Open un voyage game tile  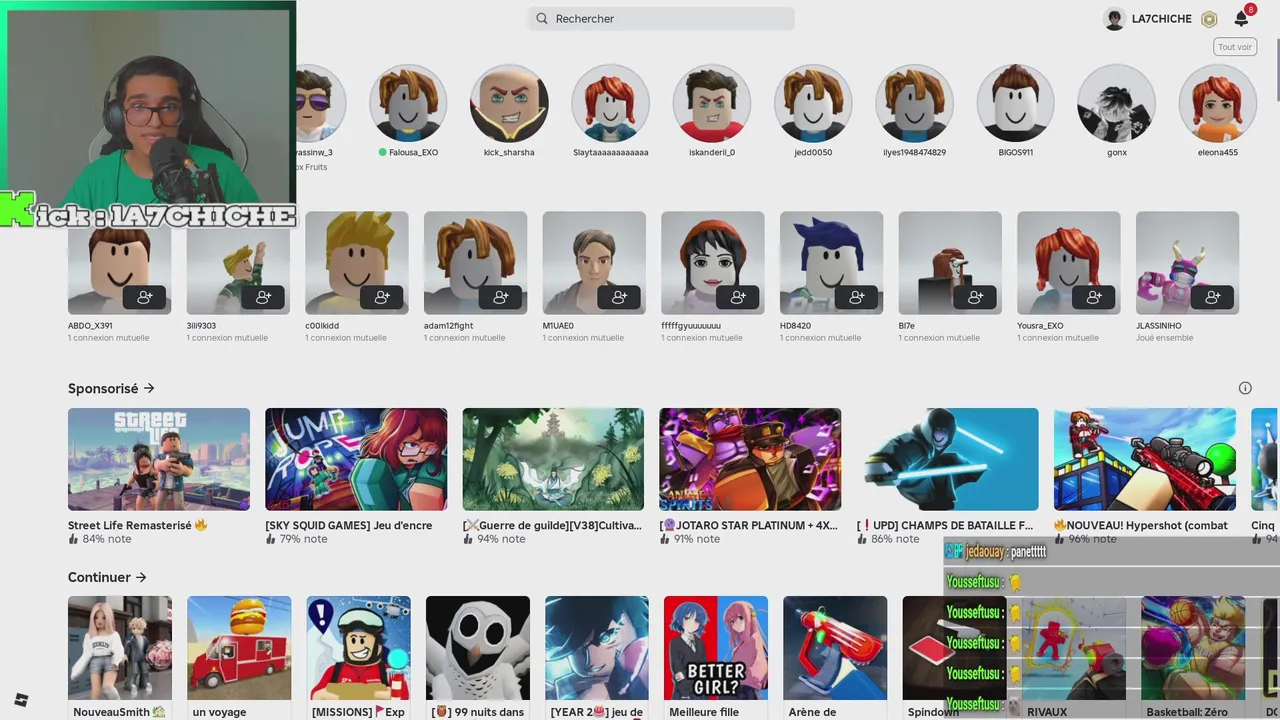(239, 648)
